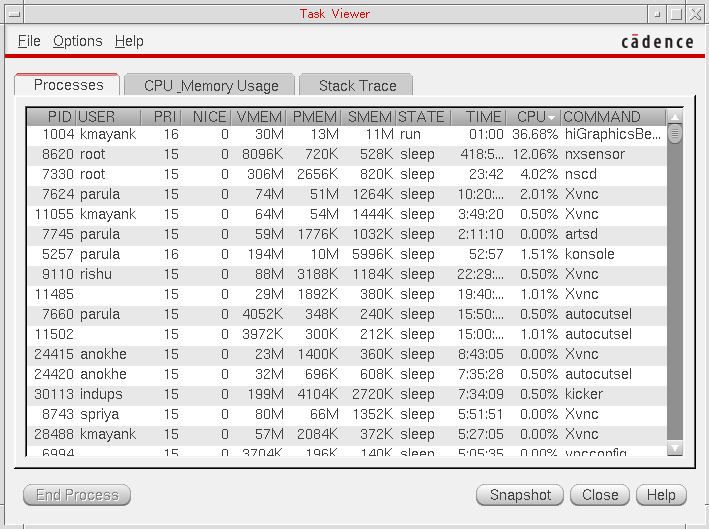
Task: Open the window menu icon in title bar
Action: pos(14,14)
